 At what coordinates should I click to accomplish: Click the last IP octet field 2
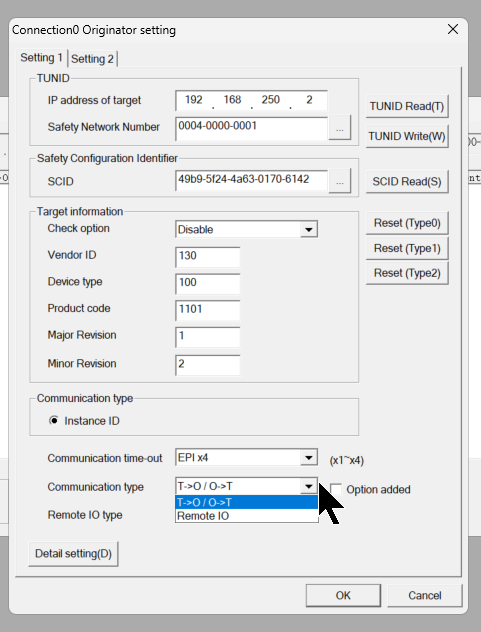(x=309, y=100)
